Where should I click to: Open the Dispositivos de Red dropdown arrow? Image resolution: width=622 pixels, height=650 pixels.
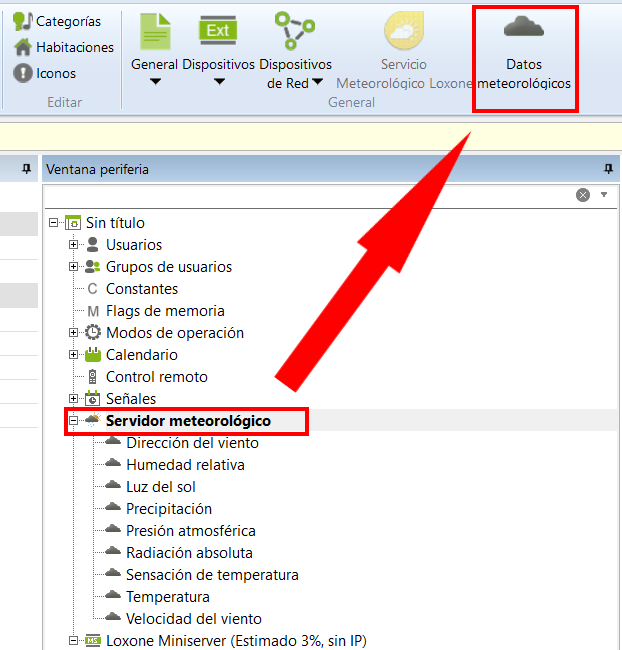pos(318,83)
